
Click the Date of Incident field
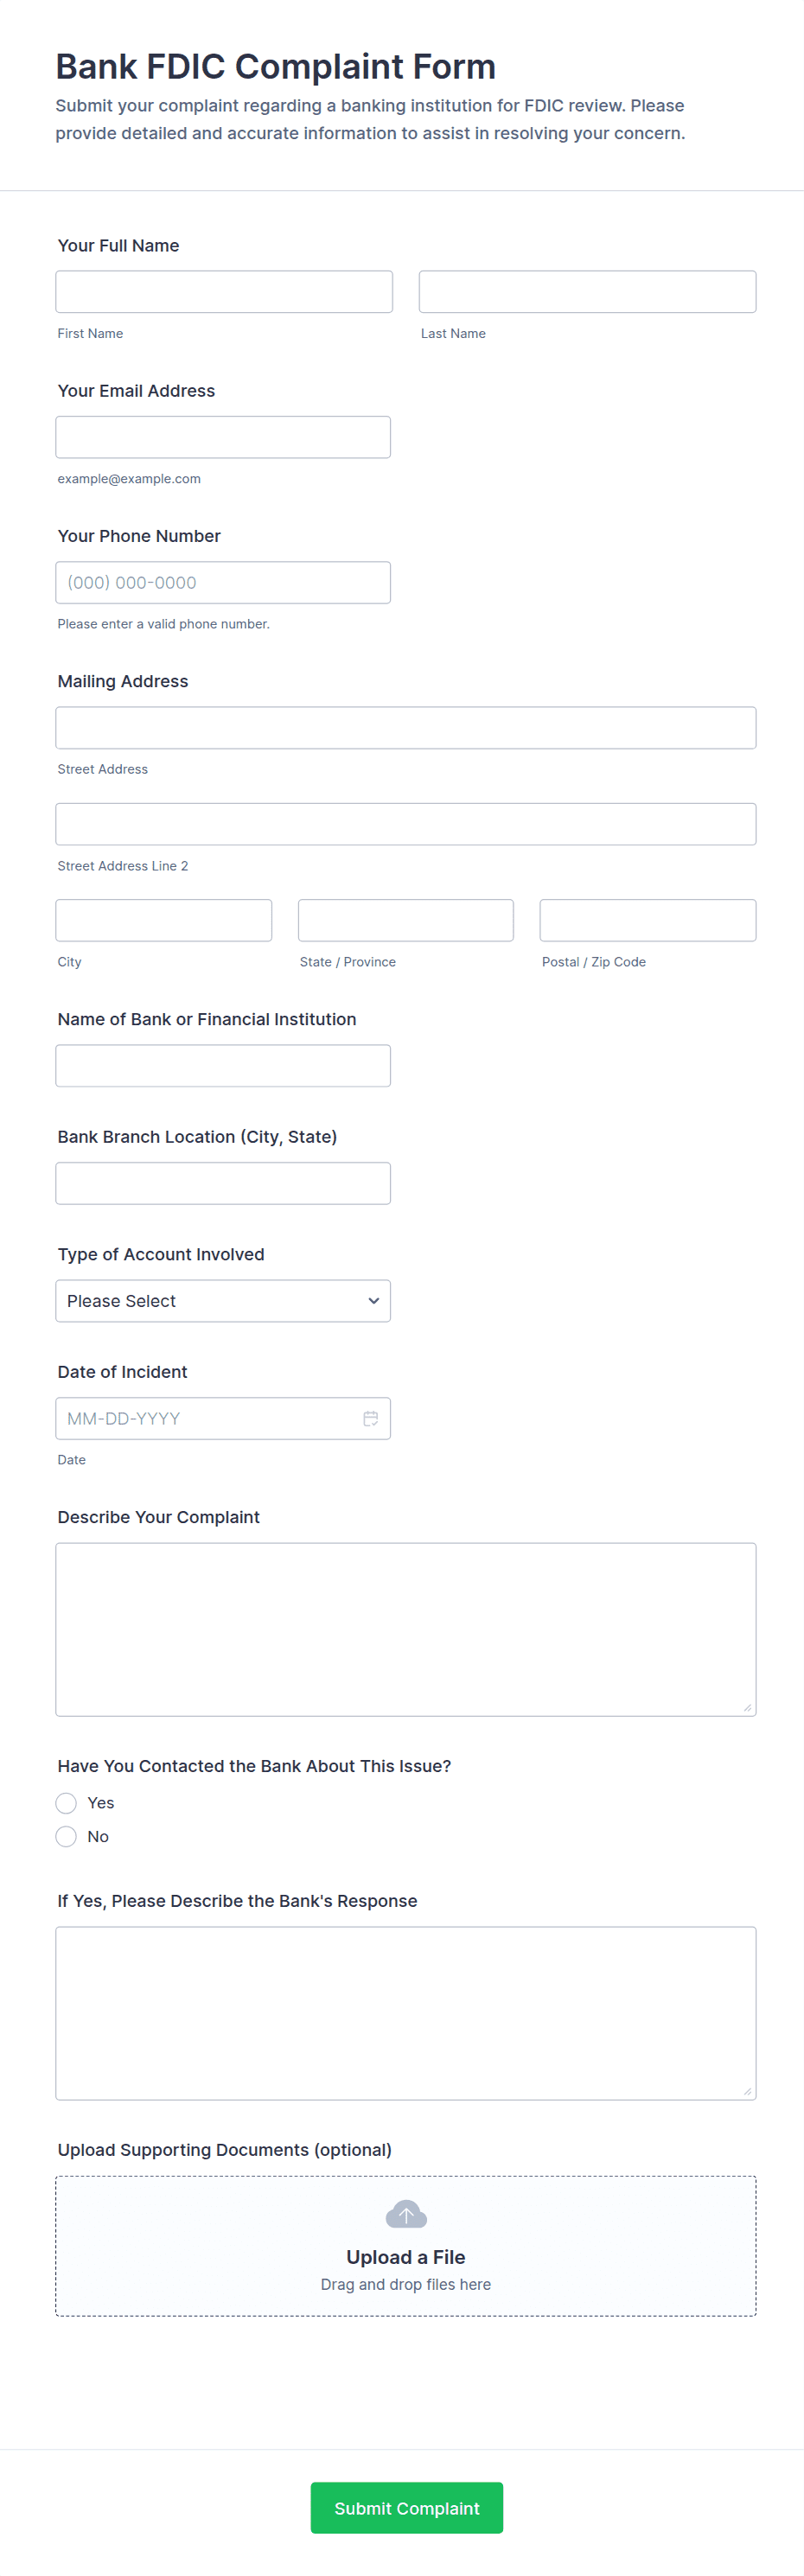point(205,1418)
